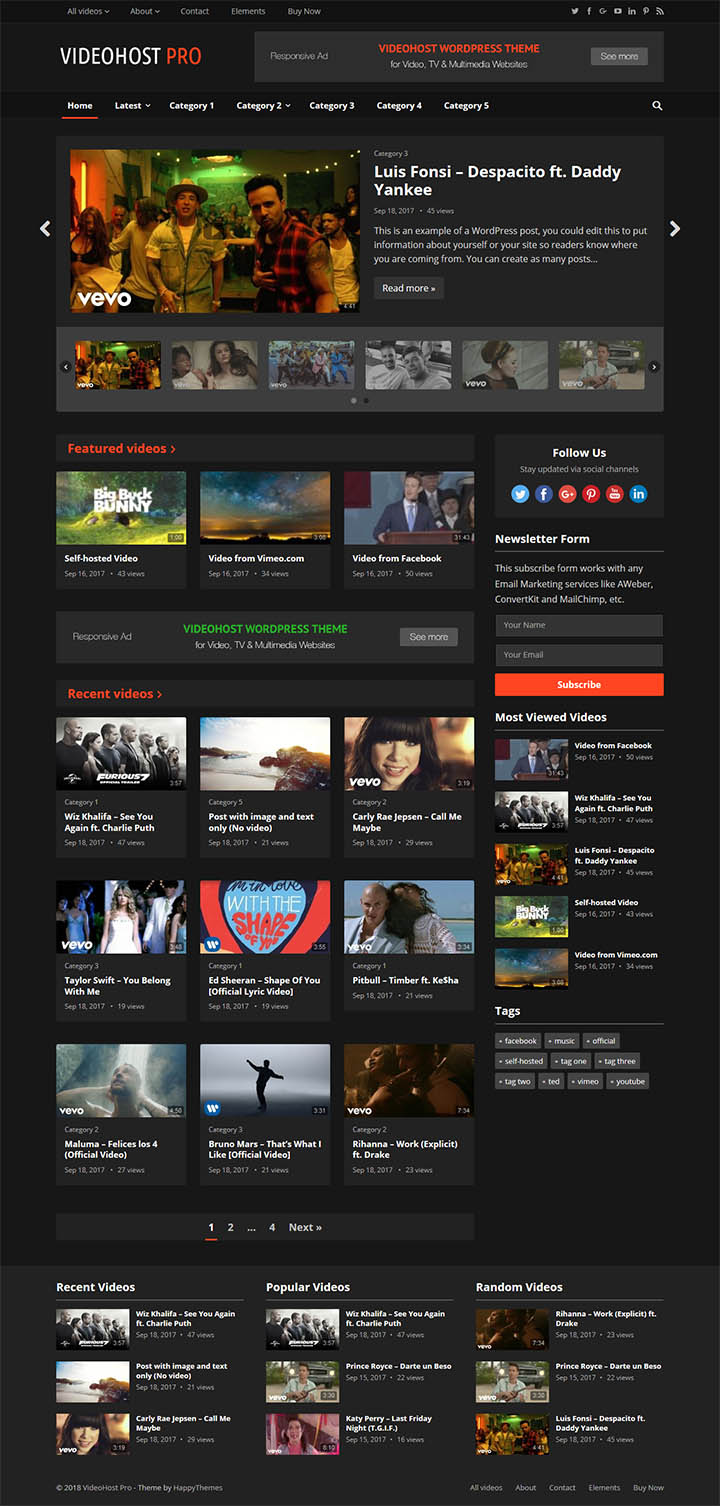The height and width of the screenshot is (1506, 720).
Task: Go to page 4 in pagination
Action: tap(272, 1227)
